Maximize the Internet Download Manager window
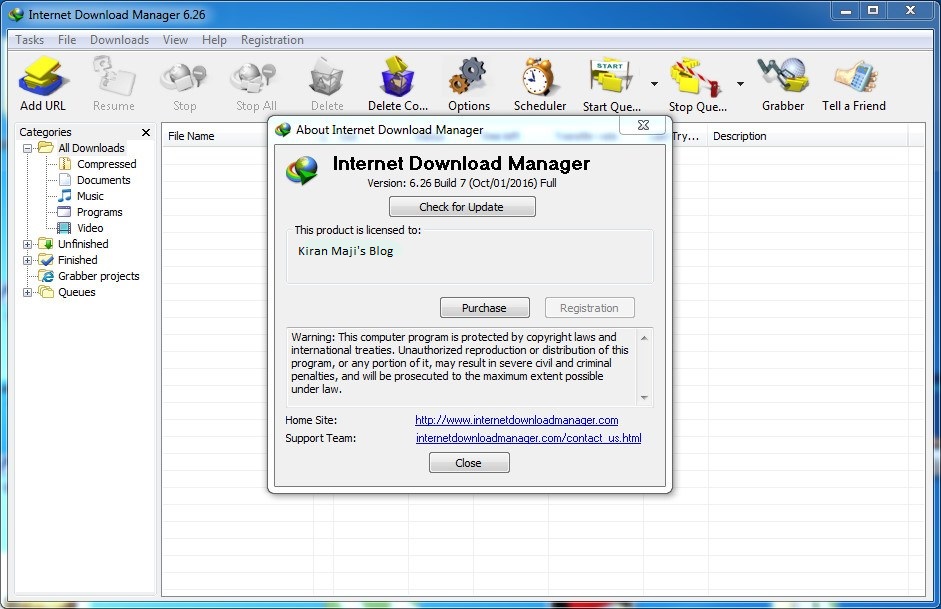Viewport: 941px width, 609px height. 873,10
